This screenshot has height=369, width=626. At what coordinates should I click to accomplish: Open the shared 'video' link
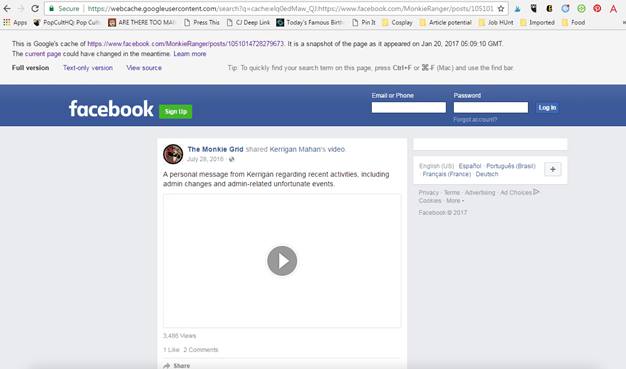point(336,149)
